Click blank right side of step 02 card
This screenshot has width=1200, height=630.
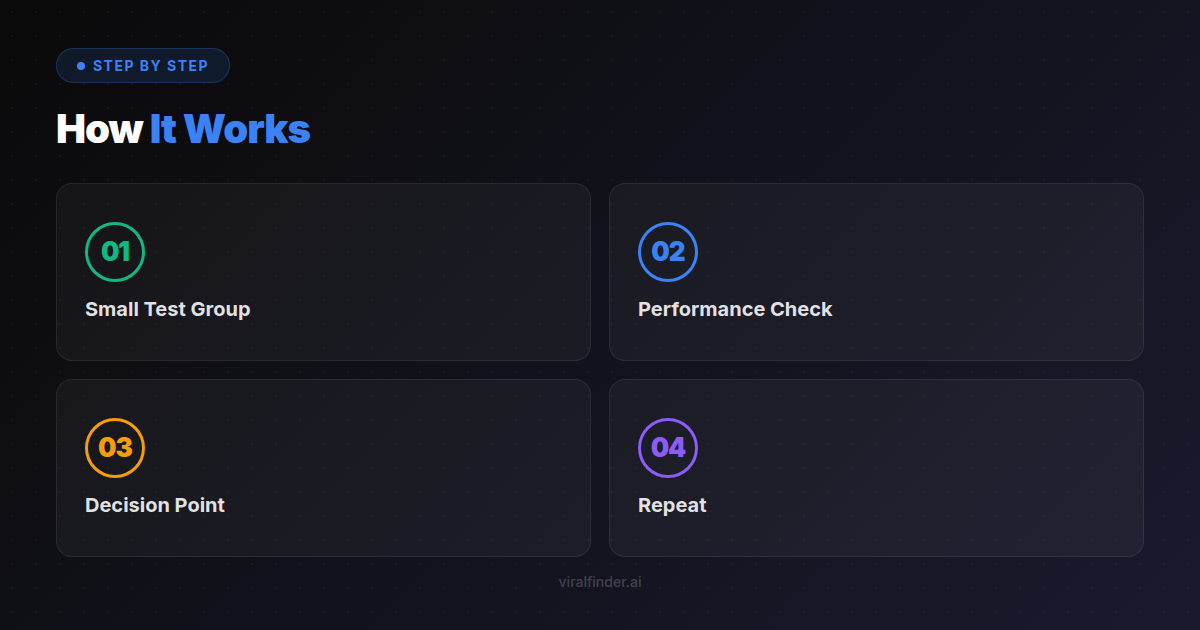click(x=1000, y=272)
